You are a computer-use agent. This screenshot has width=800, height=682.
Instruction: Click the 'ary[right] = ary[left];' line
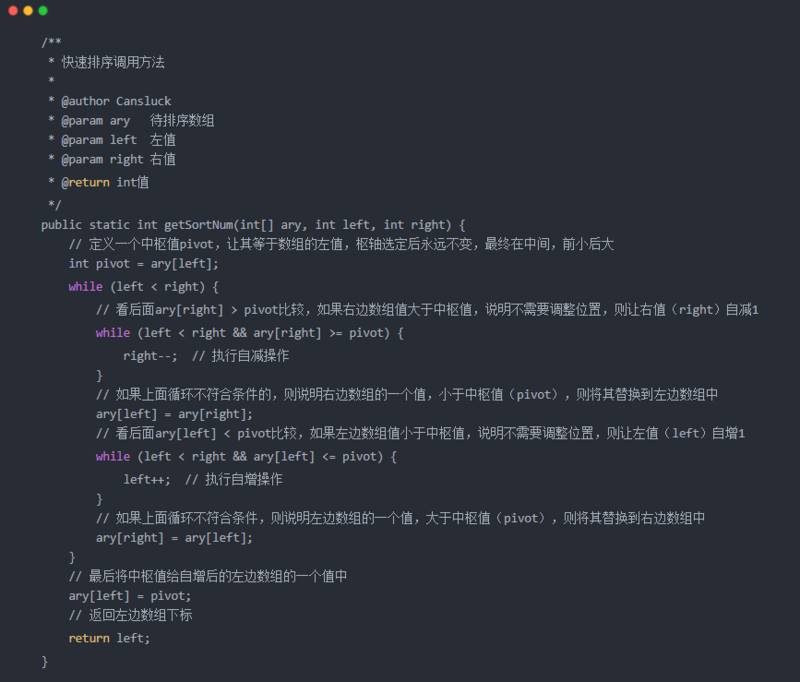pos(174,538)
